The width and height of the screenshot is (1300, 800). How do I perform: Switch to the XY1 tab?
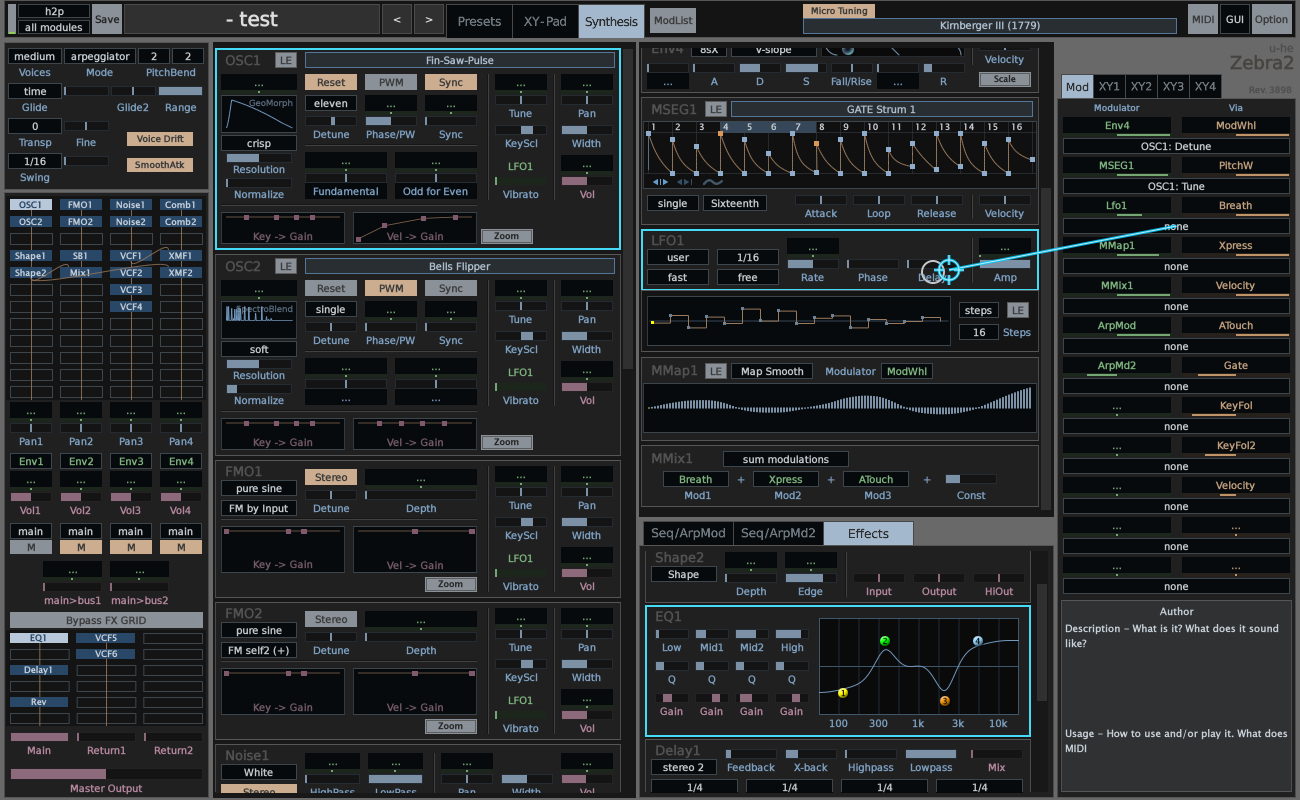(x=1109, y=86)
